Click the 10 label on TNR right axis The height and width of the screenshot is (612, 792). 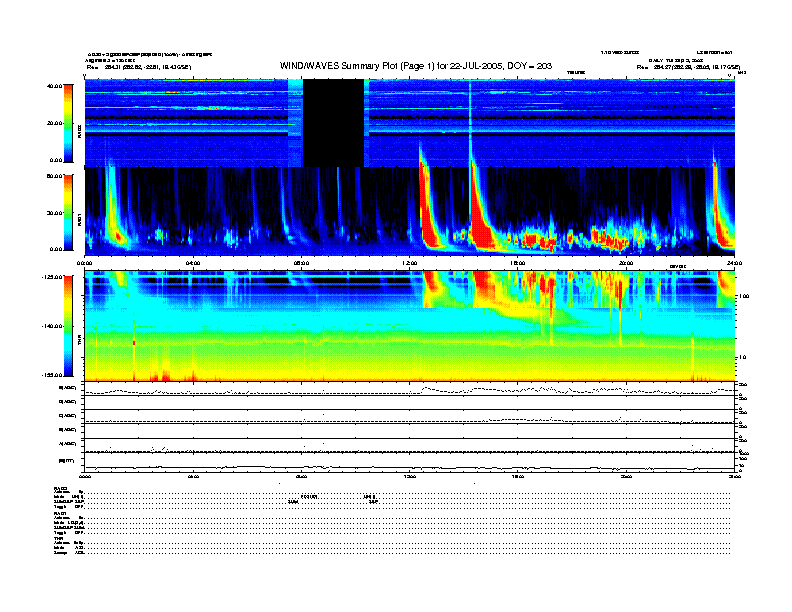742,357
